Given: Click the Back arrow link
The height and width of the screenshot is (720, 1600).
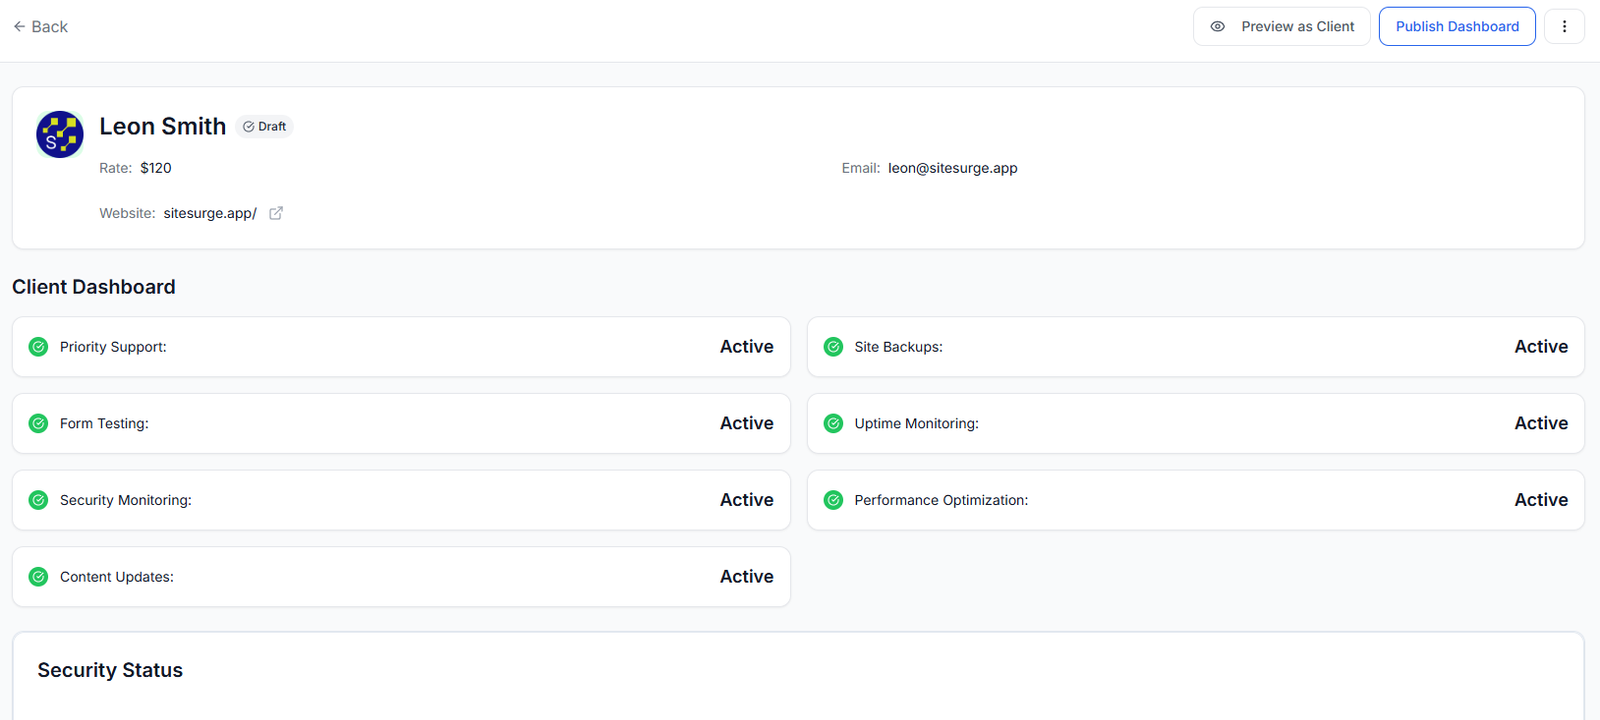Looking at the screenshot, I should tap(40, 27).
